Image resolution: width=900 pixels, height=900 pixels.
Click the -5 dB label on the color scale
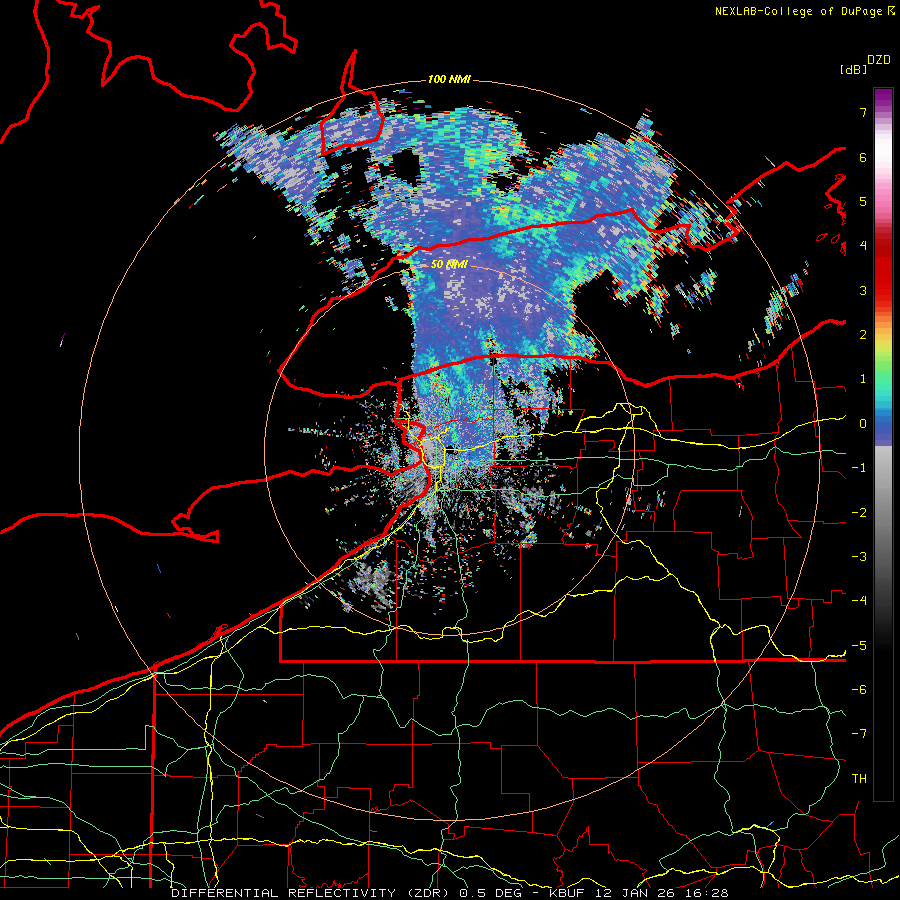[x=859, y=646]
